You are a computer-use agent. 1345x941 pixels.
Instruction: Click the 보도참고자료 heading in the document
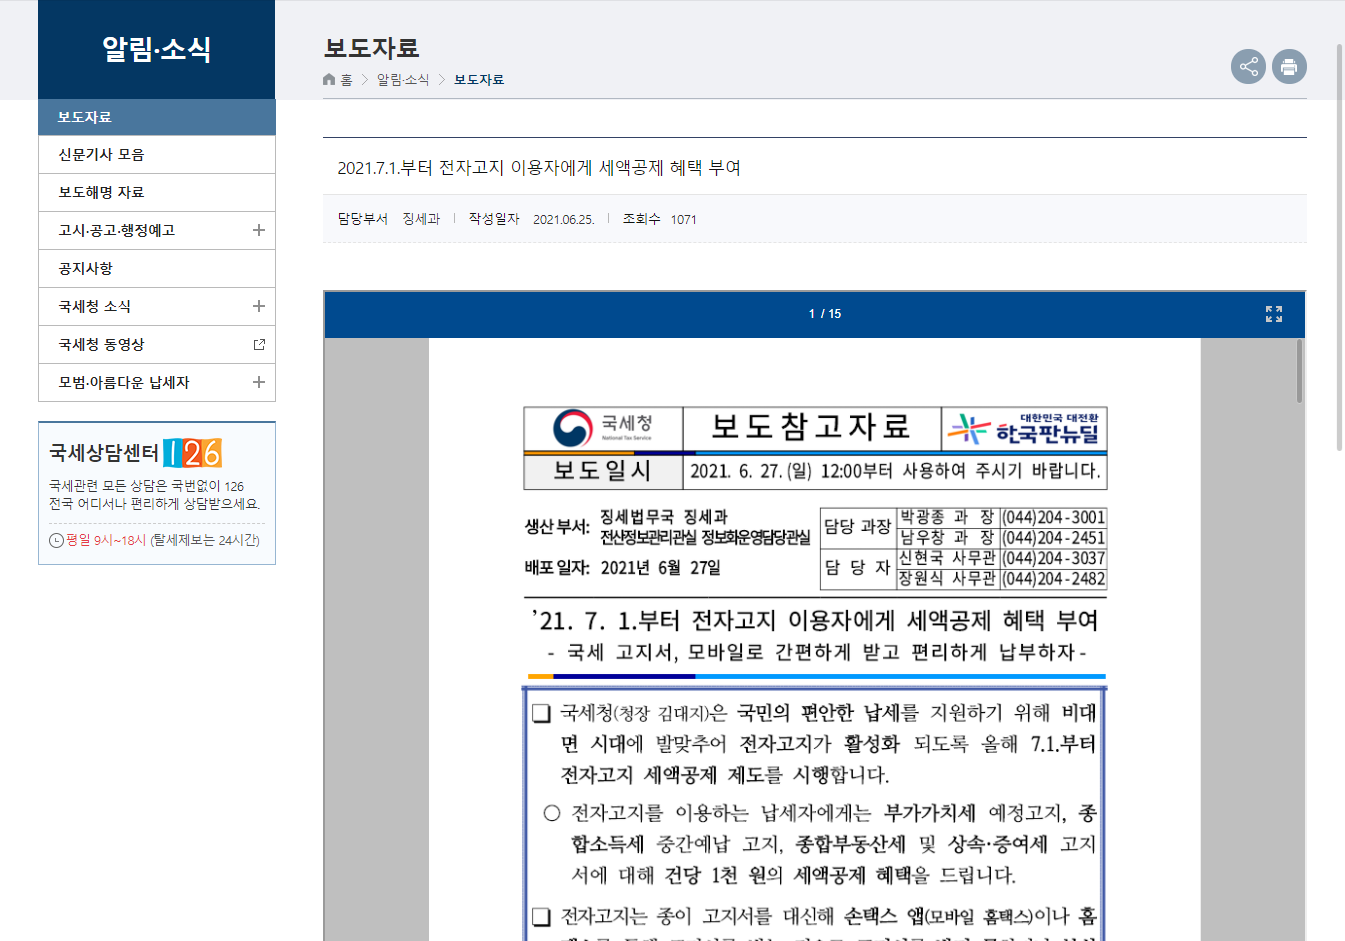point(811,428)
